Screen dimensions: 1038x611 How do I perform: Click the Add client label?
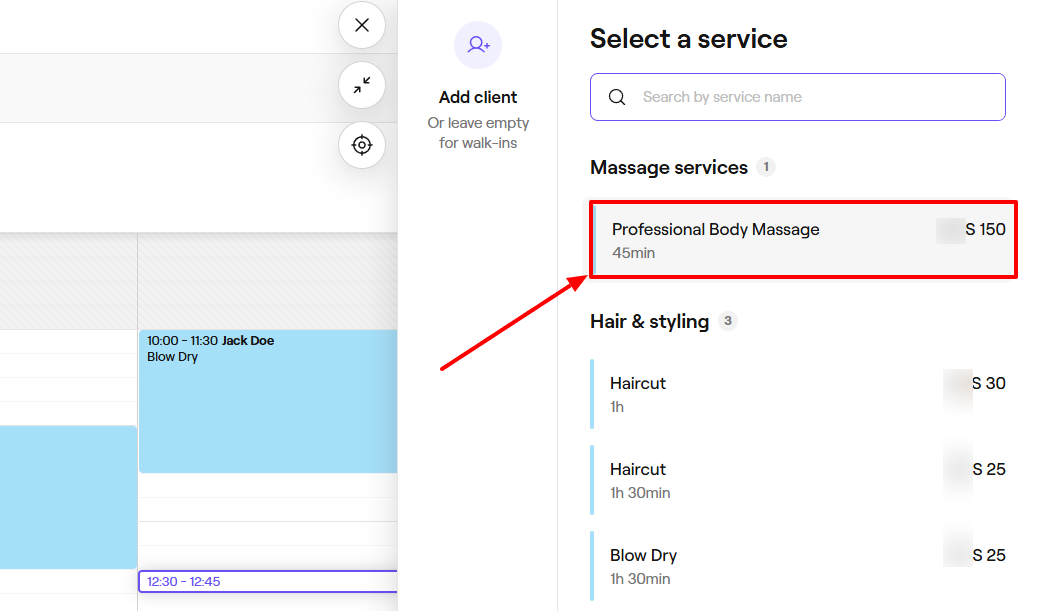point(478,97)
